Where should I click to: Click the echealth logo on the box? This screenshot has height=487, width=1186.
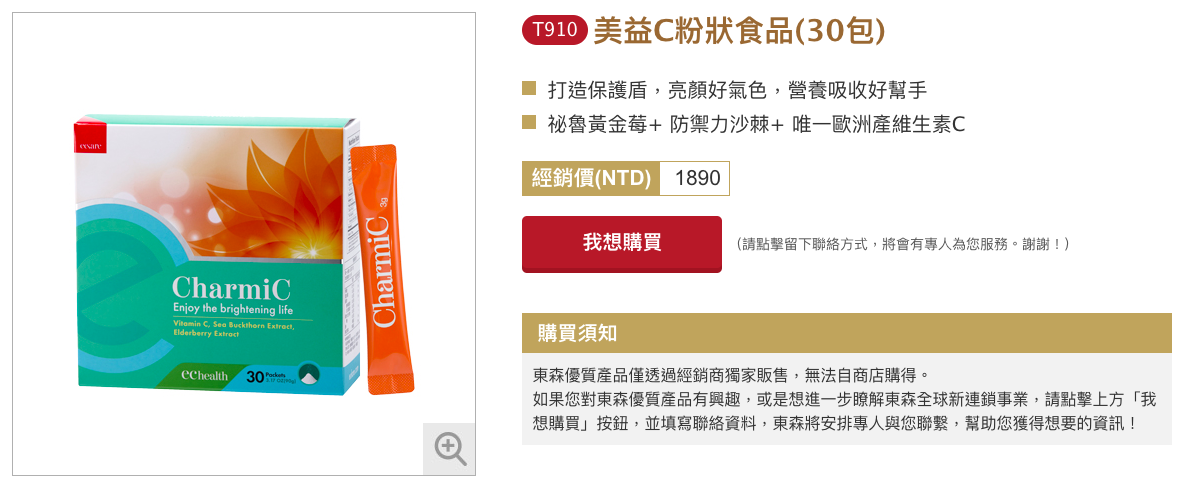pos(205,375)
